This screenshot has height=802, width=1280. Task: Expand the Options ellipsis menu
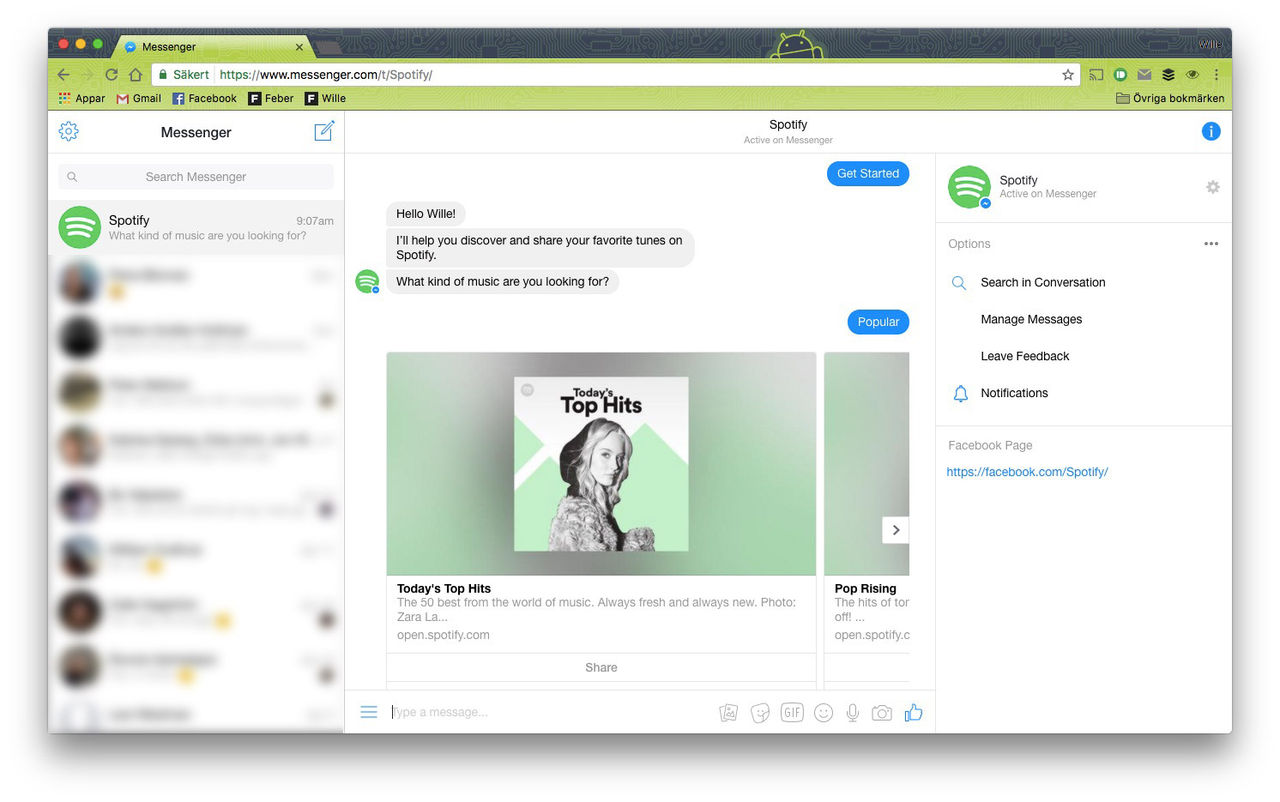tap(1211, 244)
